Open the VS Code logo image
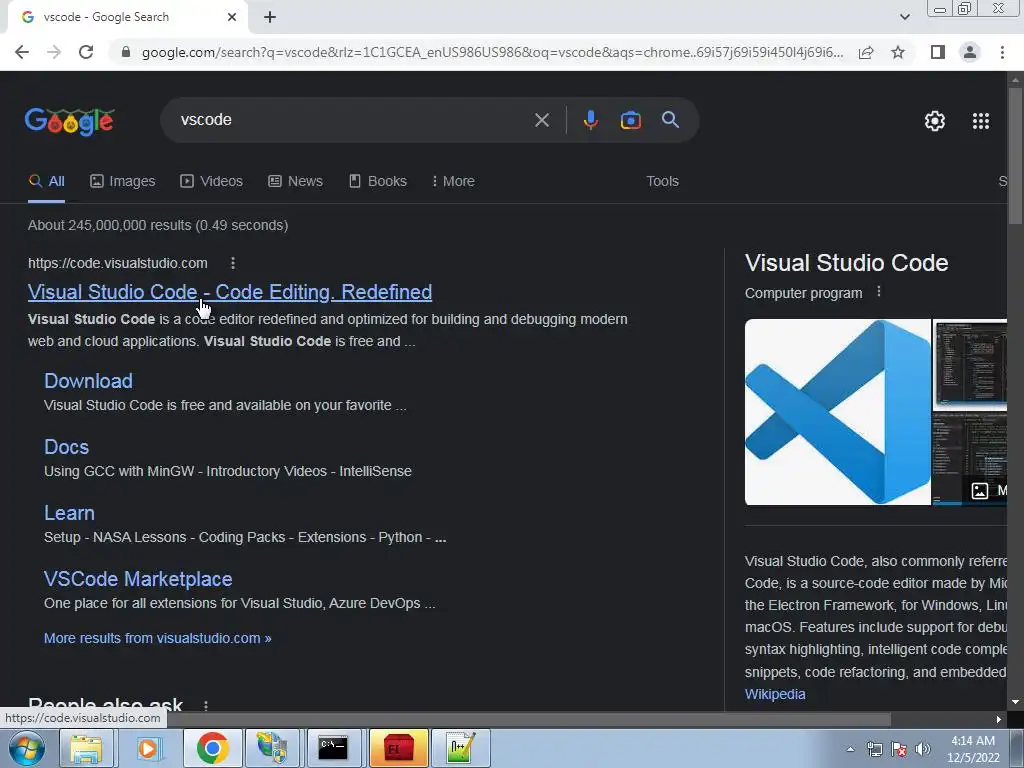This screenshot has height=768, width=1024. pyautogui.click(x=837, y=412)
